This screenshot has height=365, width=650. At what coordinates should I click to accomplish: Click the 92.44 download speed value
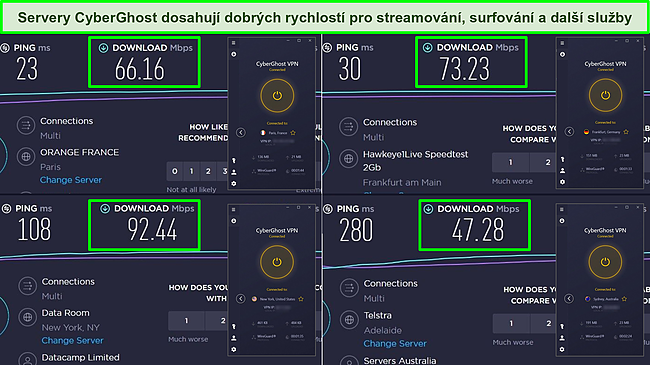tap(152, 229)
